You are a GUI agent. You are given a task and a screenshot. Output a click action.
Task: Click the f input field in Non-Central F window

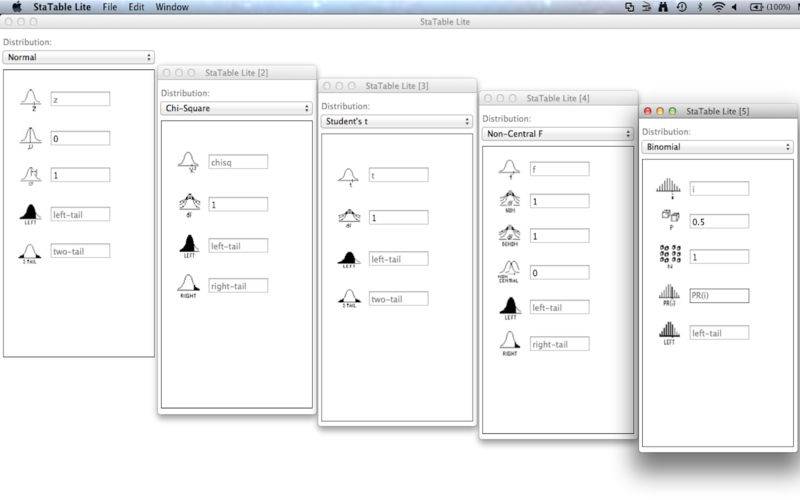560,169
